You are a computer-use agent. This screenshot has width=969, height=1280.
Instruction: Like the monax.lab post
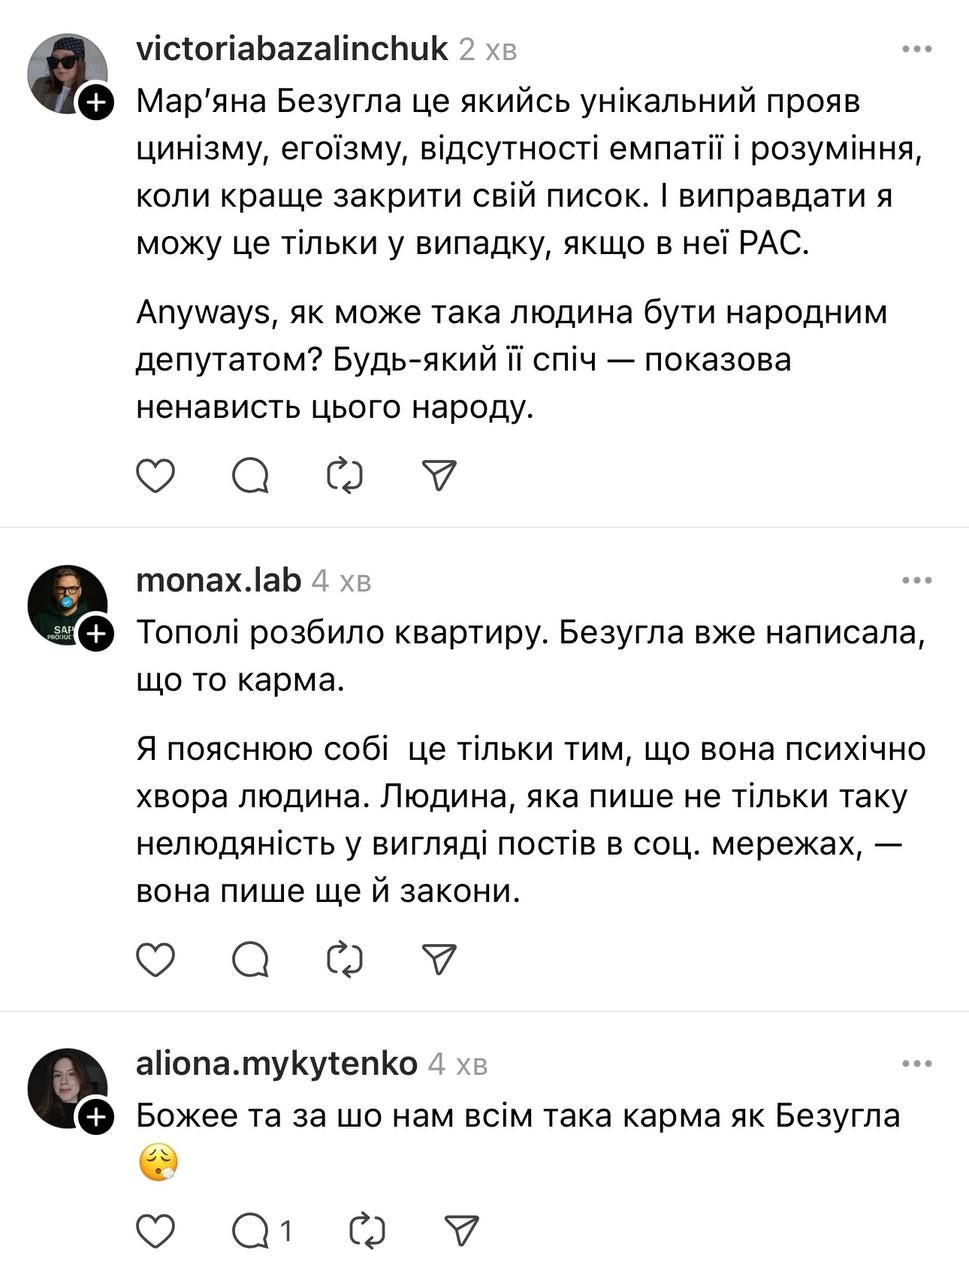(x=156, y=959)
